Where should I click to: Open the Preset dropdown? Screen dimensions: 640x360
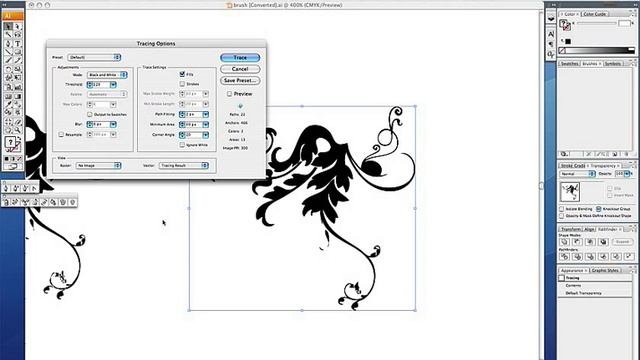pyautogui.click(x=94, y=57)
